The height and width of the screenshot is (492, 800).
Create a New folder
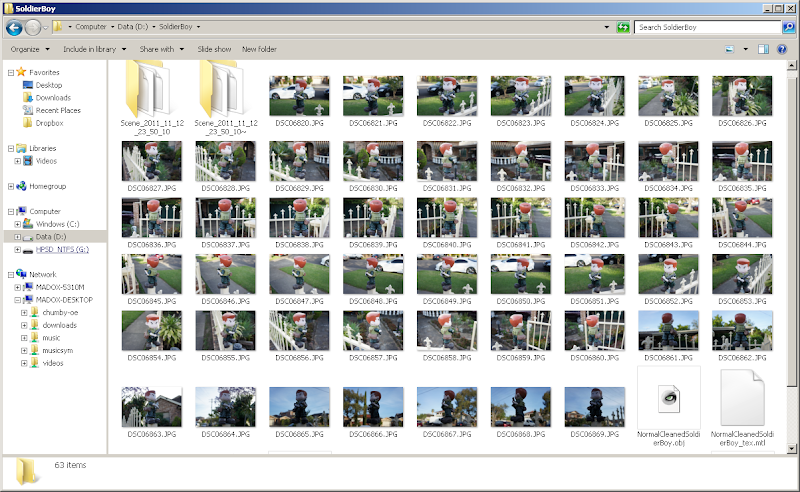[259, 50]
